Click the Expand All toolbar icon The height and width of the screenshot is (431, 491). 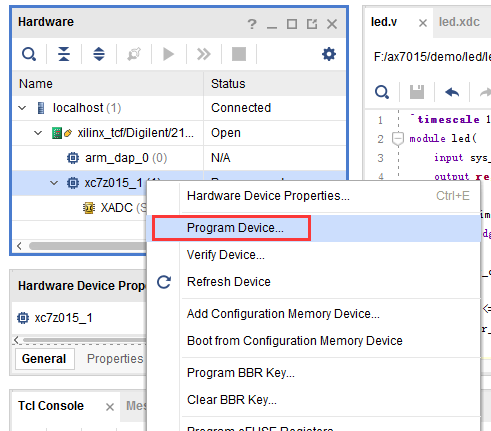[x=99, y=54]
